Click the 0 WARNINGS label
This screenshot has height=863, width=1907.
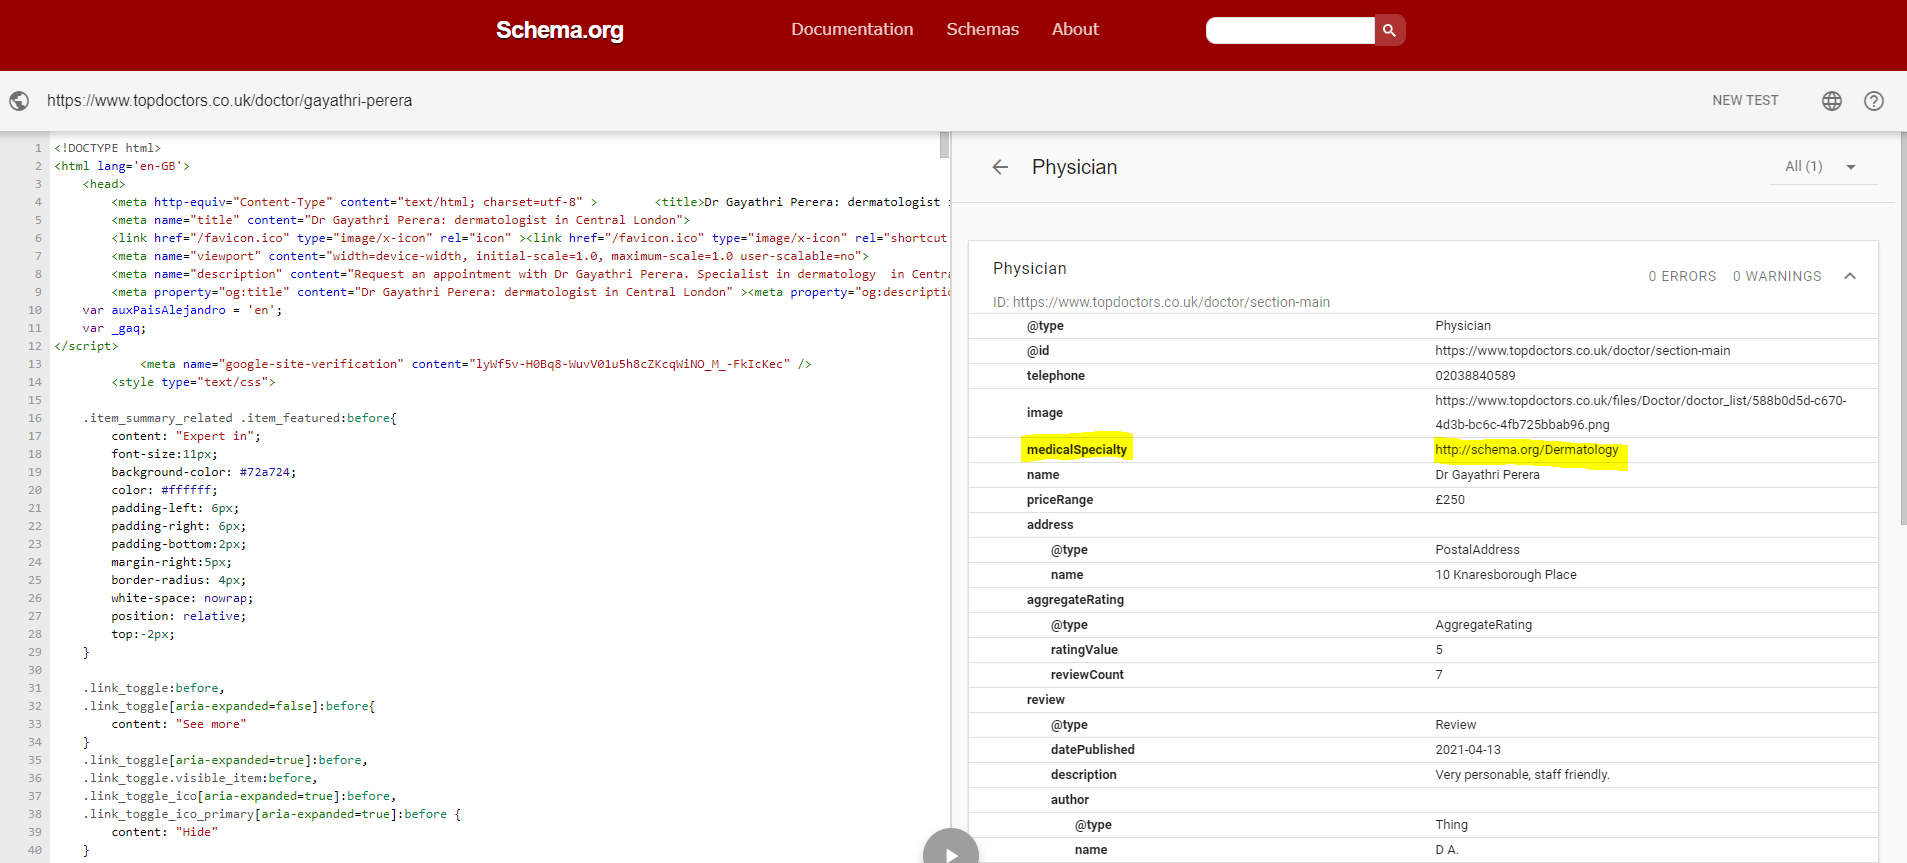[x=1777, y=276]
